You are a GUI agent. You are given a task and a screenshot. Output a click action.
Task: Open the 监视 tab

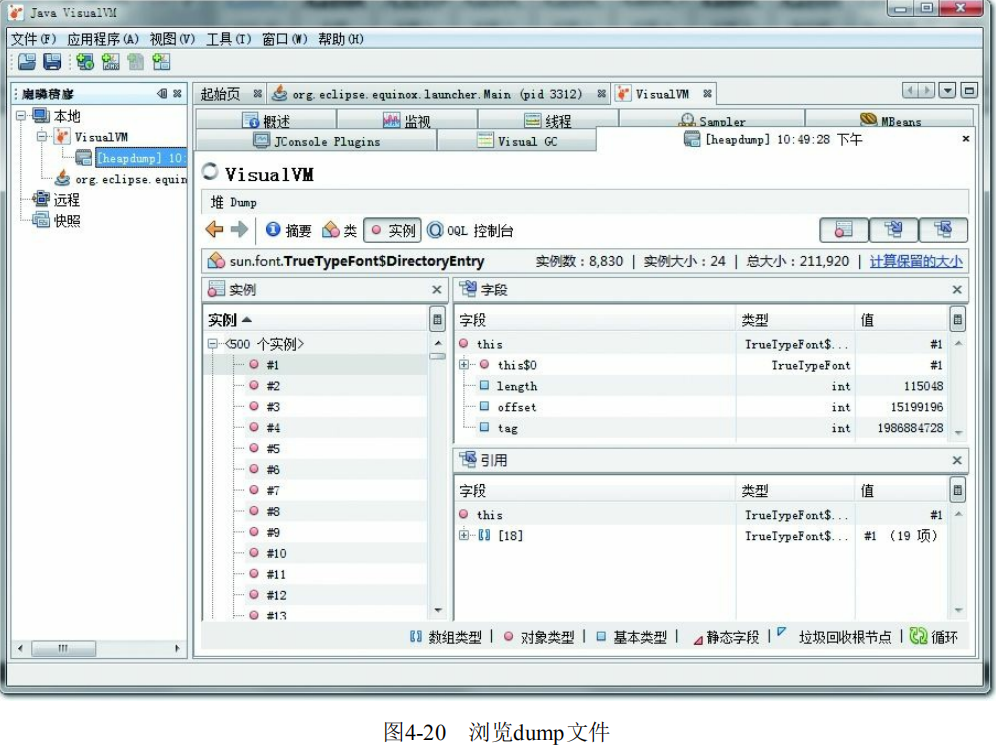point(407,120)
